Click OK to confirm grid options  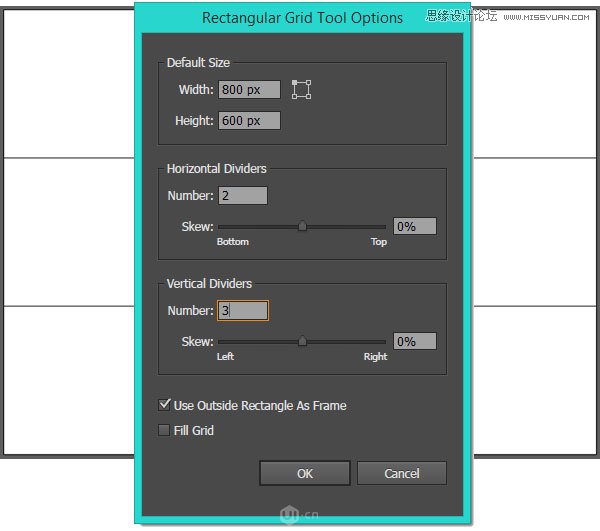click(304, 473)
